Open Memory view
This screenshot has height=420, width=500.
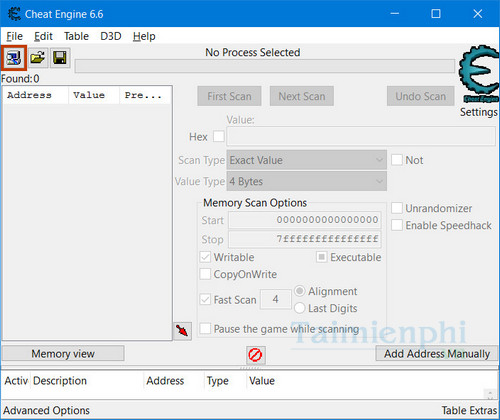[63, 353]
